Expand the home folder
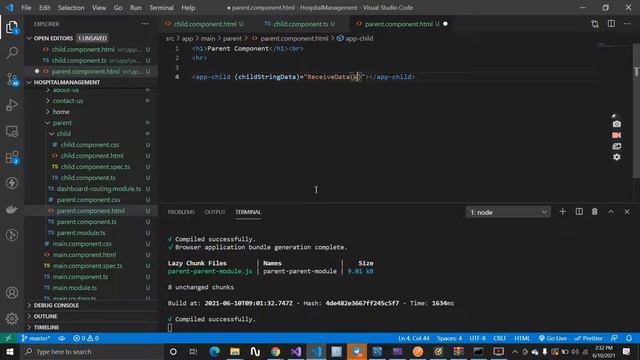This screenshot has width=640, height=360. tap(61, 111)
